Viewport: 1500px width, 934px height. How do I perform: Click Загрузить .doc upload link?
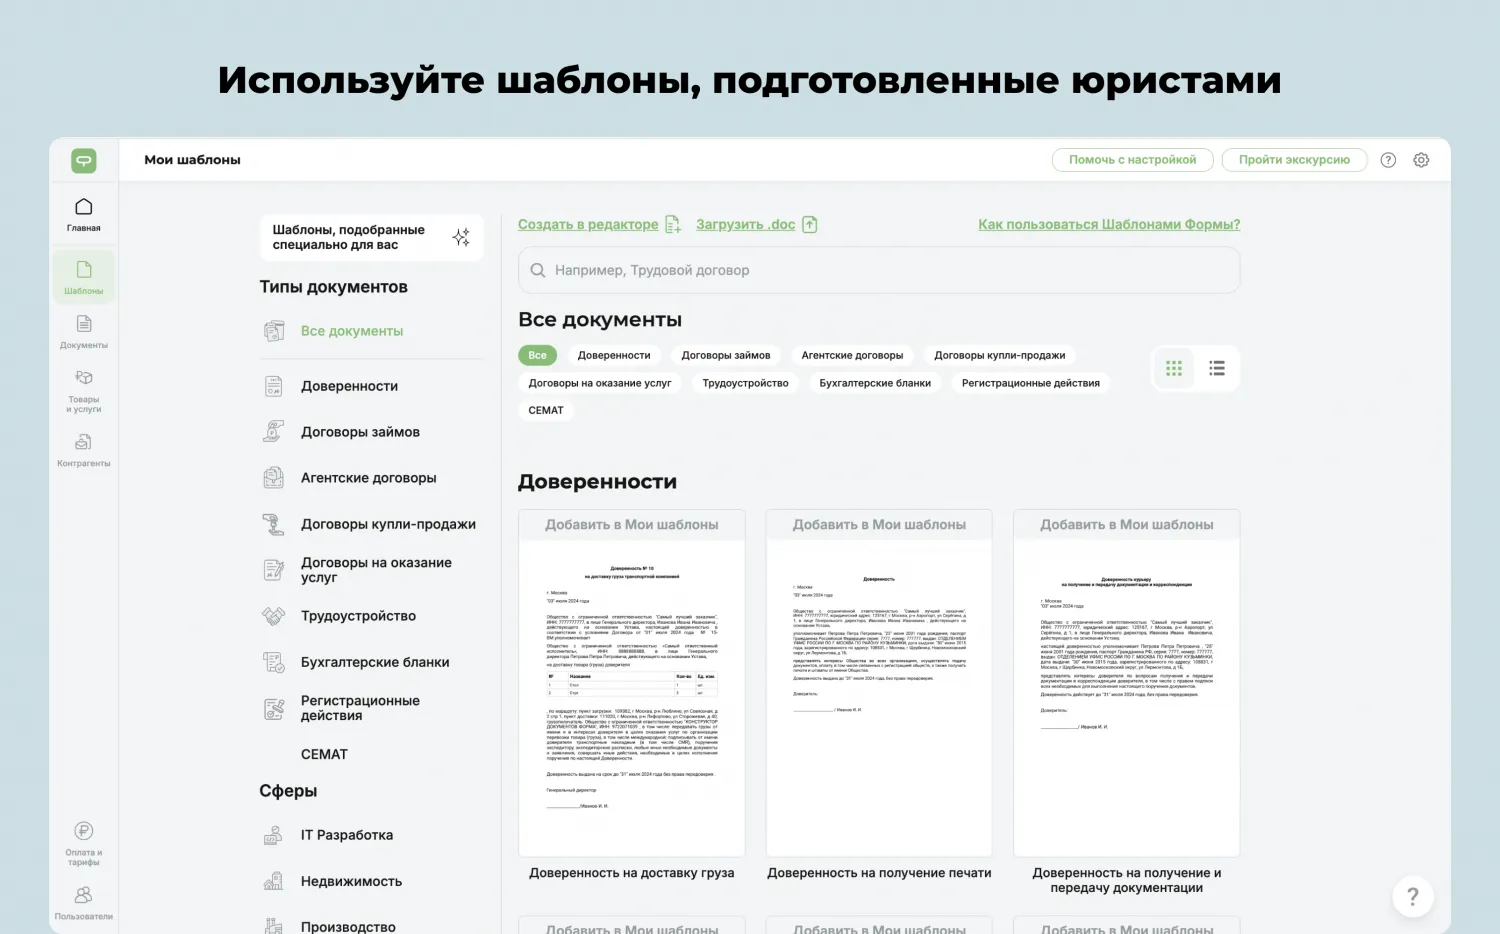coord(746,225)
